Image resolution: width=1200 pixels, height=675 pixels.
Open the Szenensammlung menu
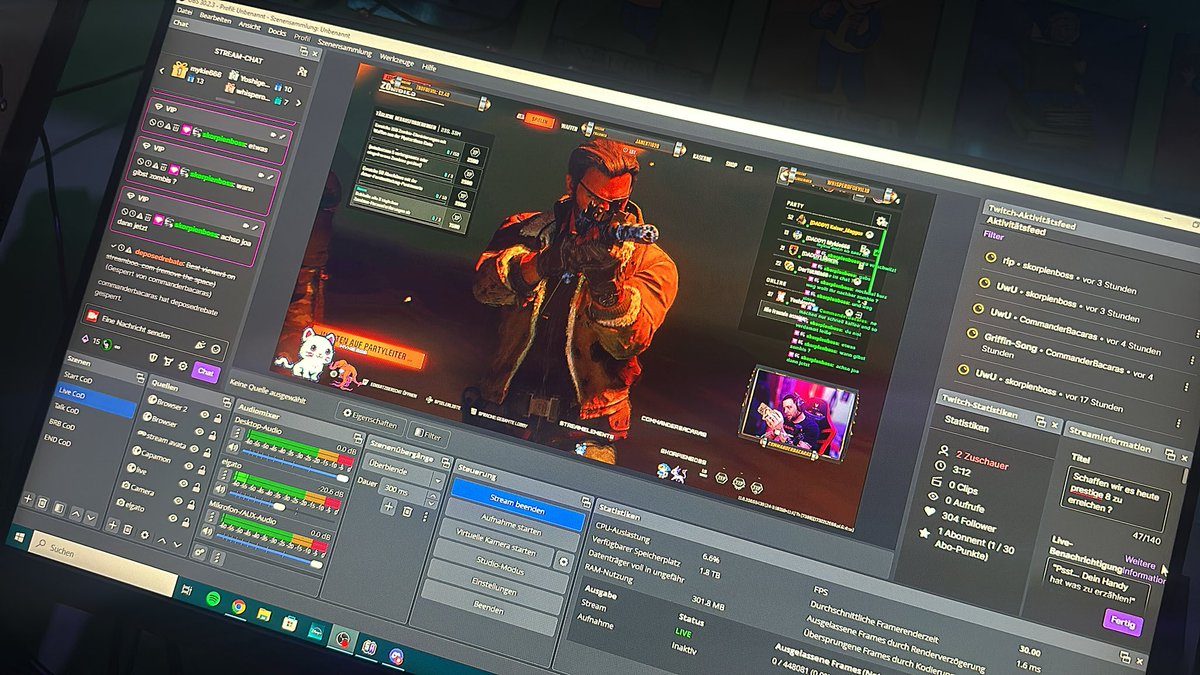pos(345,48)
